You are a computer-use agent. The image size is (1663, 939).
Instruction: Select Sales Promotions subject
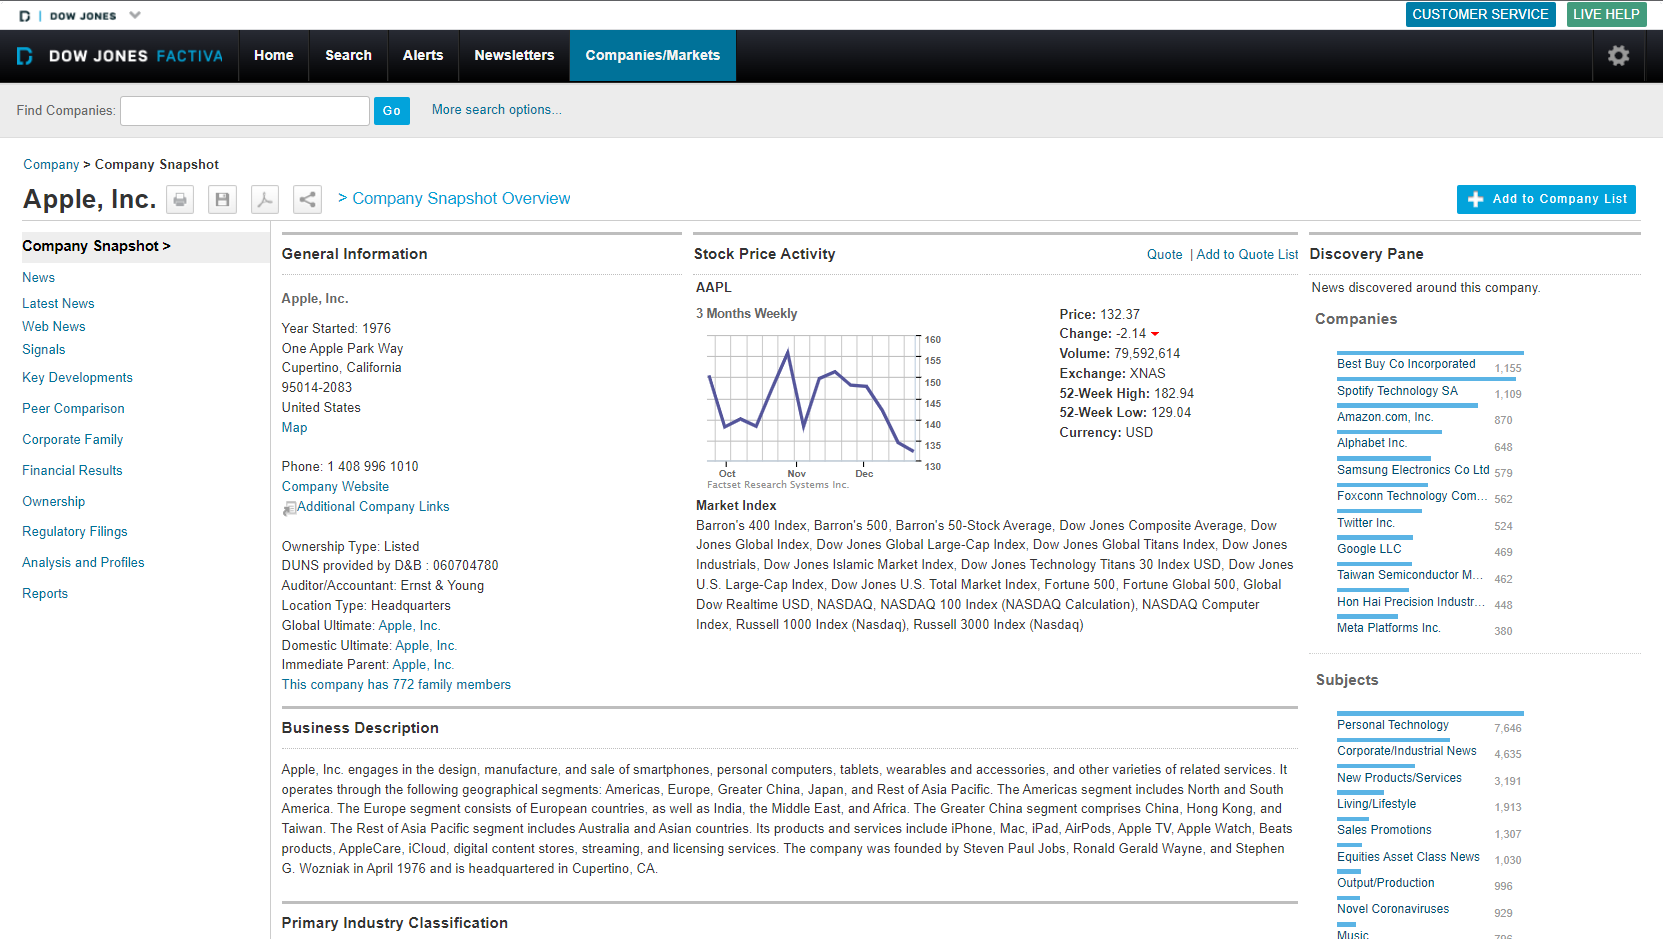coord(1384,830)
